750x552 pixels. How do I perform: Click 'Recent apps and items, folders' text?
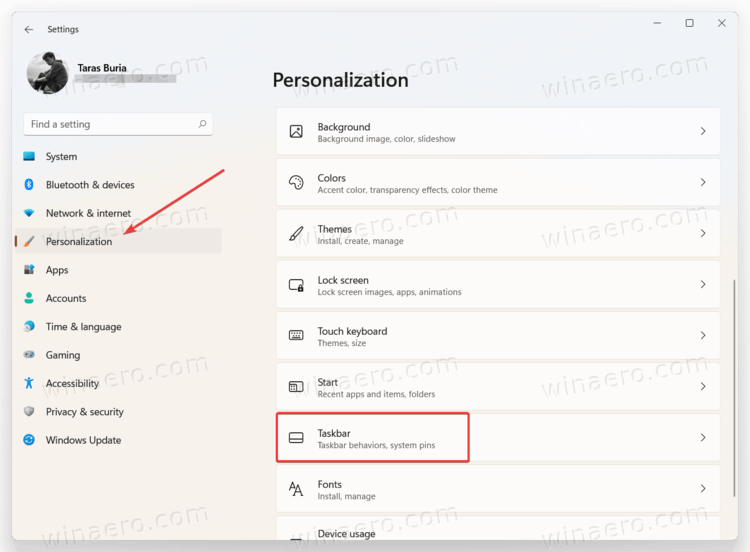(376, 394)
